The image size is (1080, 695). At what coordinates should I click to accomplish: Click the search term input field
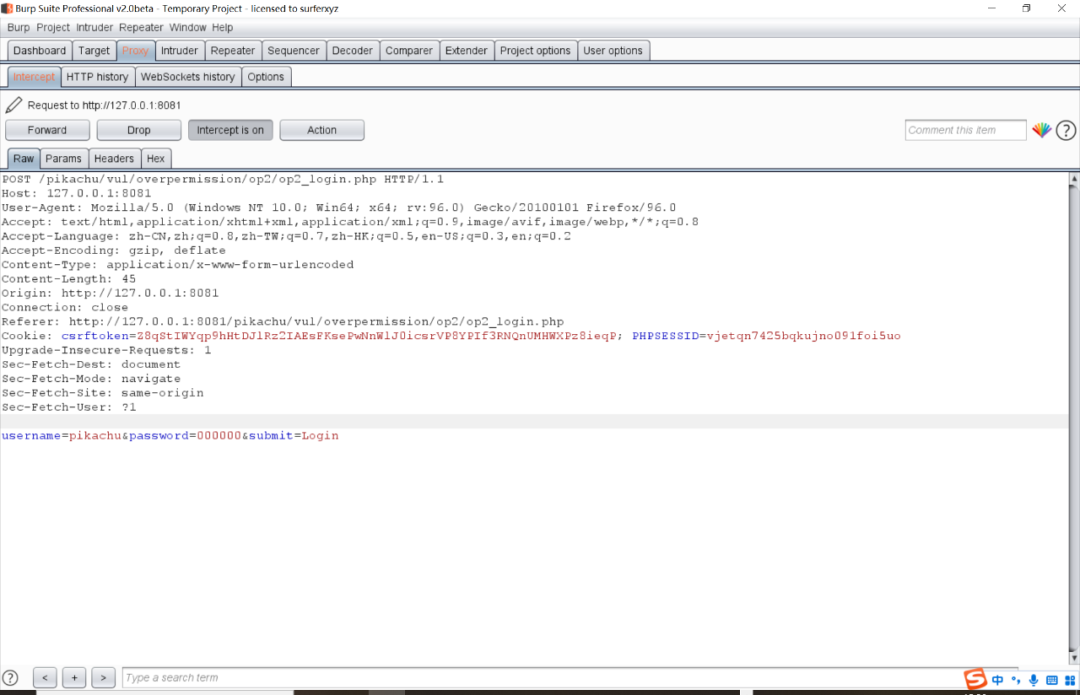(544, 678)
